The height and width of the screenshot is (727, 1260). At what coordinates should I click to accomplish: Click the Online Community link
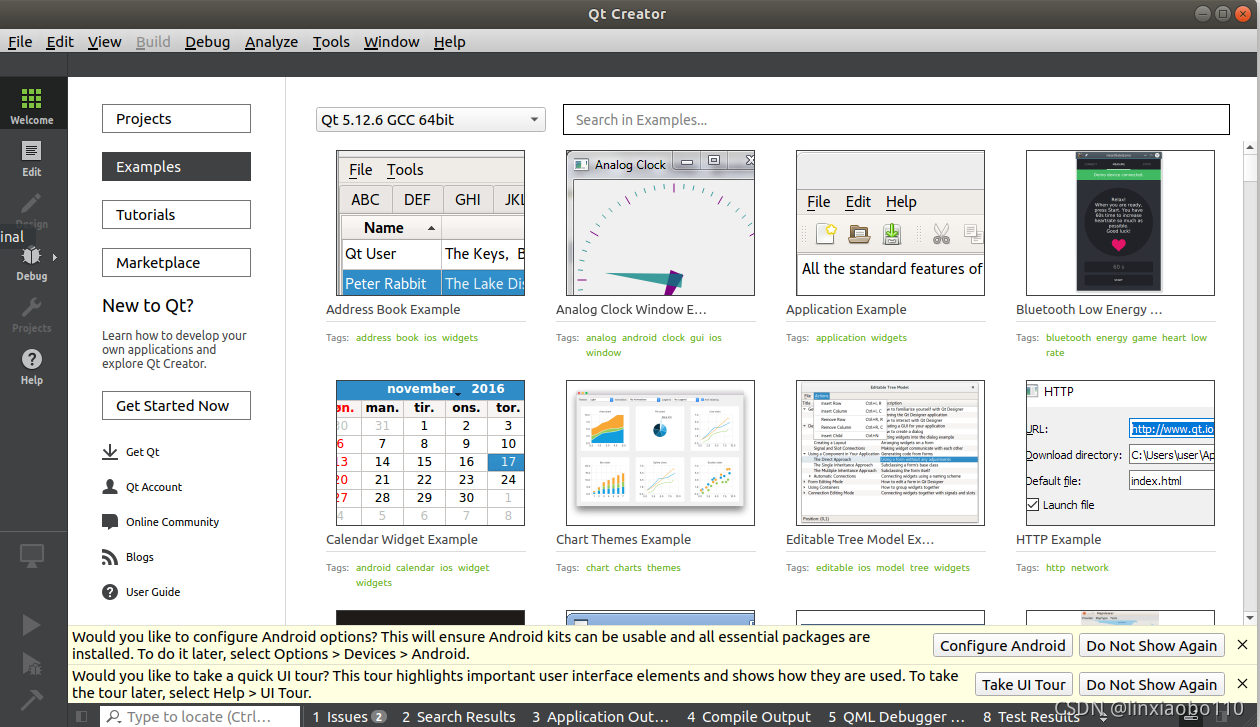(x=172, y=522)
